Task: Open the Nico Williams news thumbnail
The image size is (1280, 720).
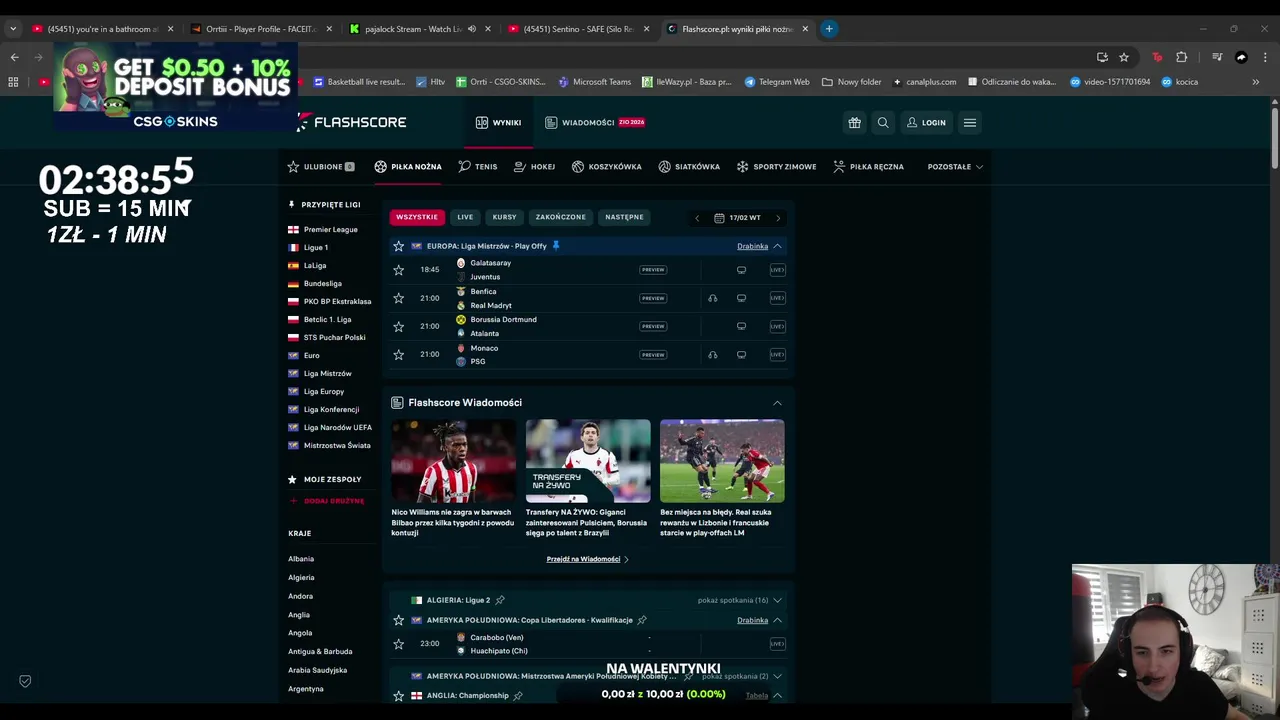Action: [x=453, y=461]
